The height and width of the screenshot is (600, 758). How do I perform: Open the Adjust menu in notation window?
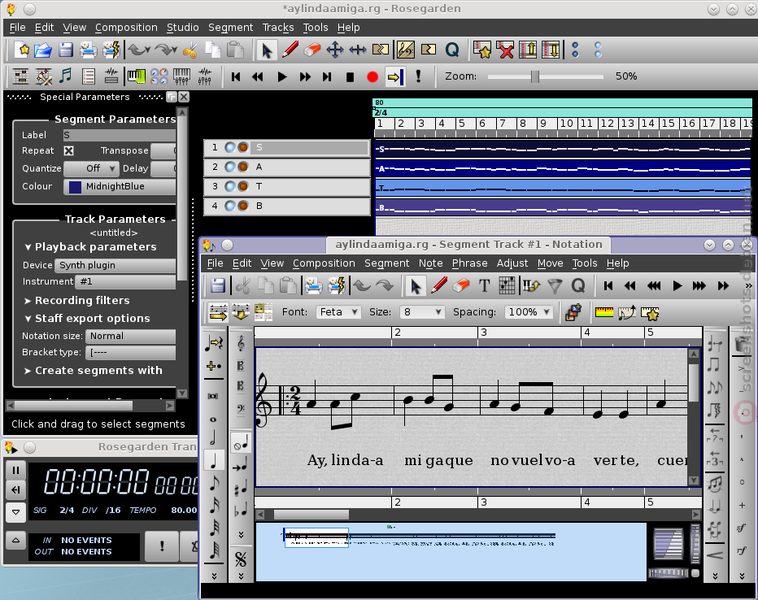click(512, 263)
